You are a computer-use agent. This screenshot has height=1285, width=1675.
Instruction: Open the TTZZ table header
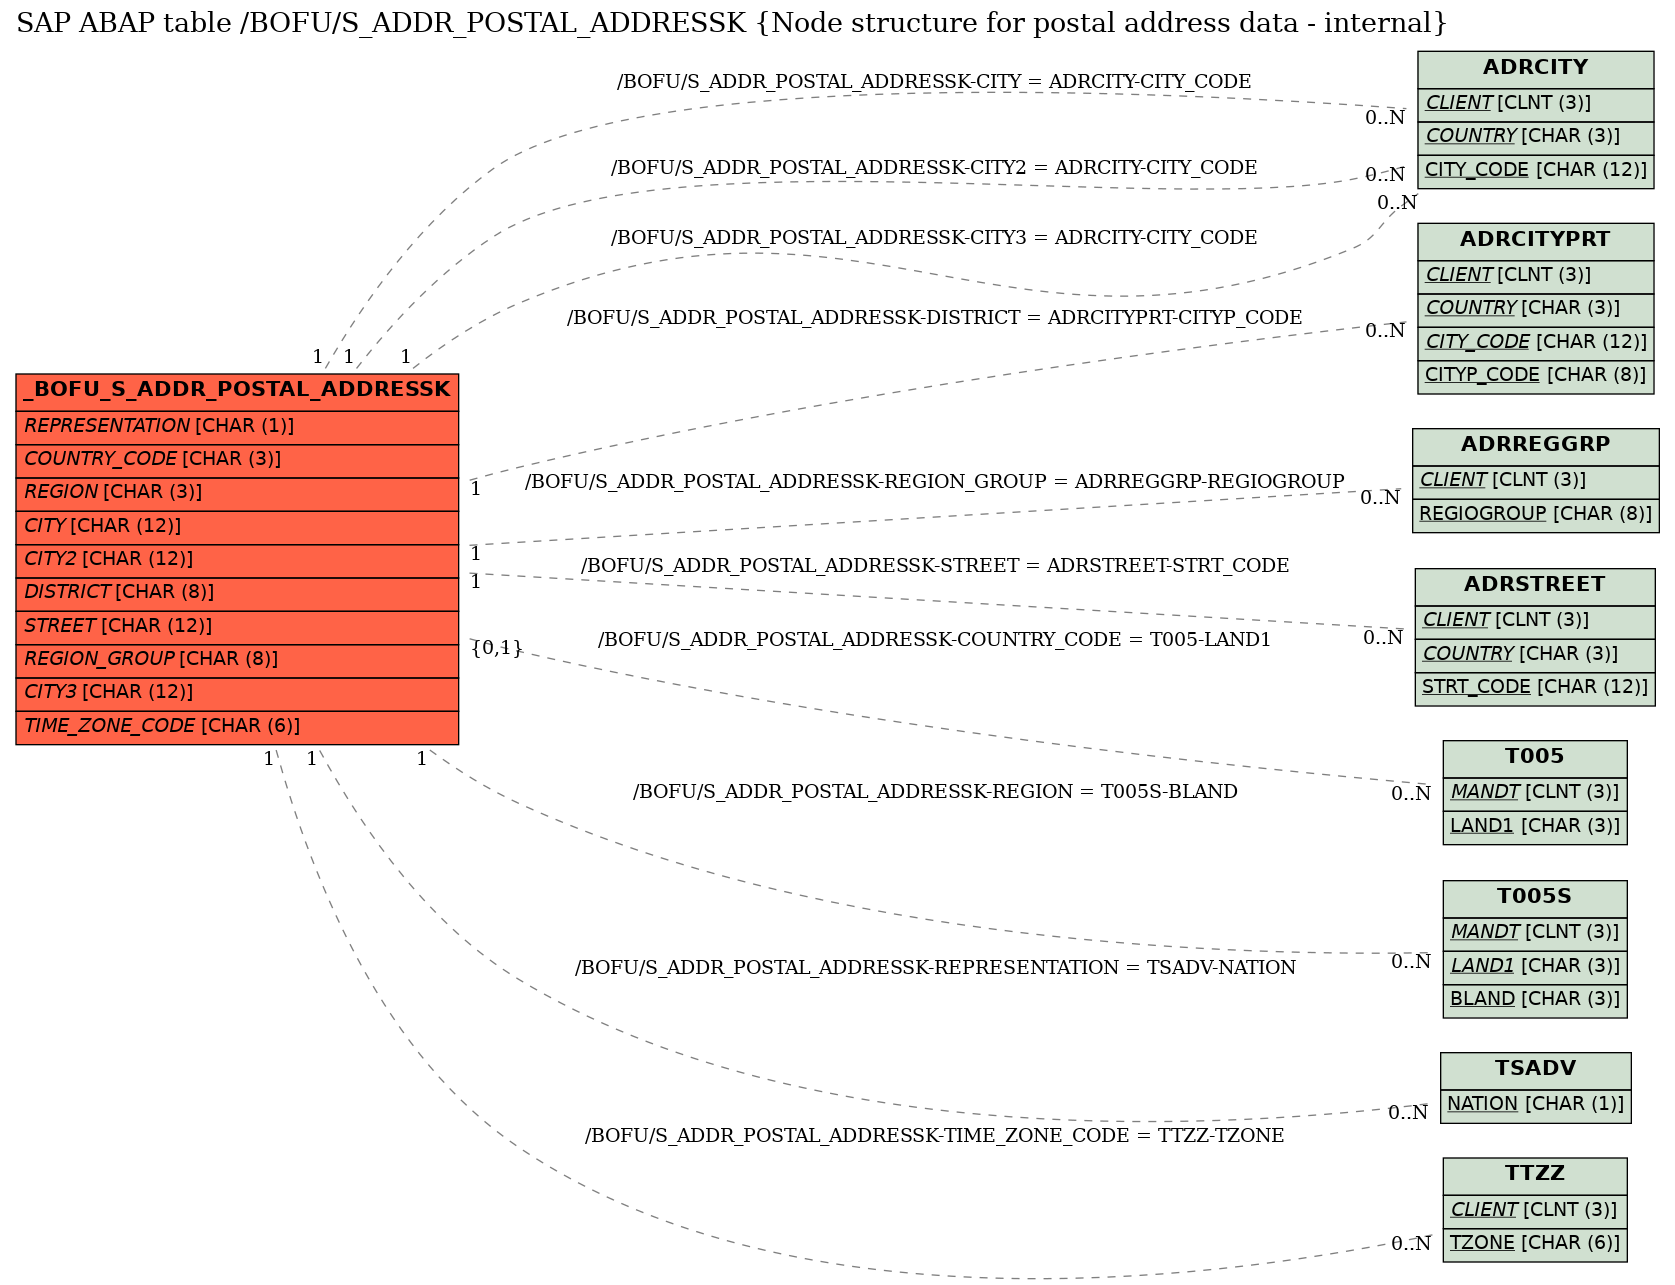pos(1535,1175)
